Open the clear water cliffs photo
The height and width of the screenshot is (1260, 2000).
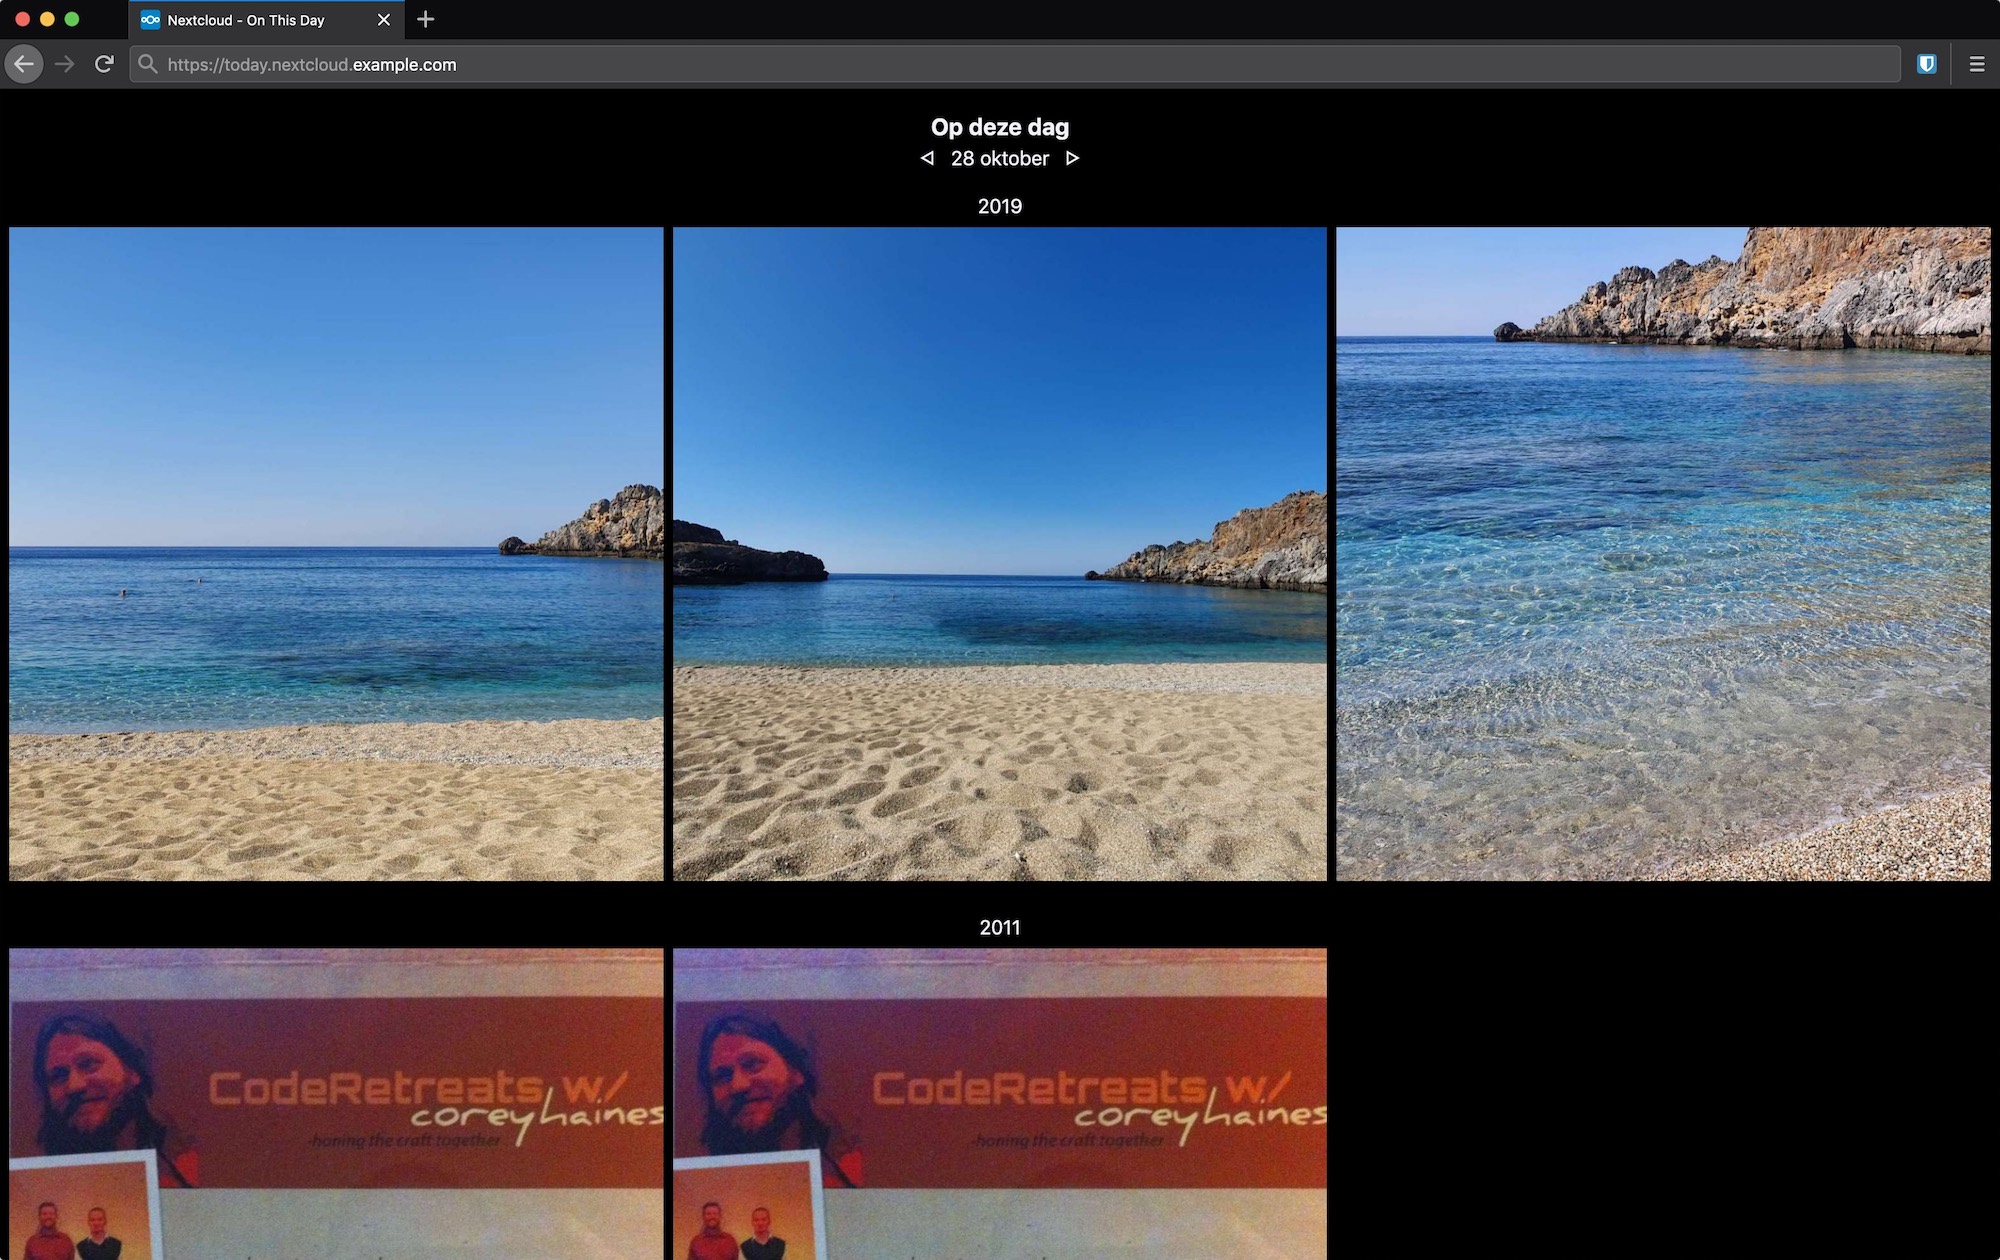[x=1662, y=553]
